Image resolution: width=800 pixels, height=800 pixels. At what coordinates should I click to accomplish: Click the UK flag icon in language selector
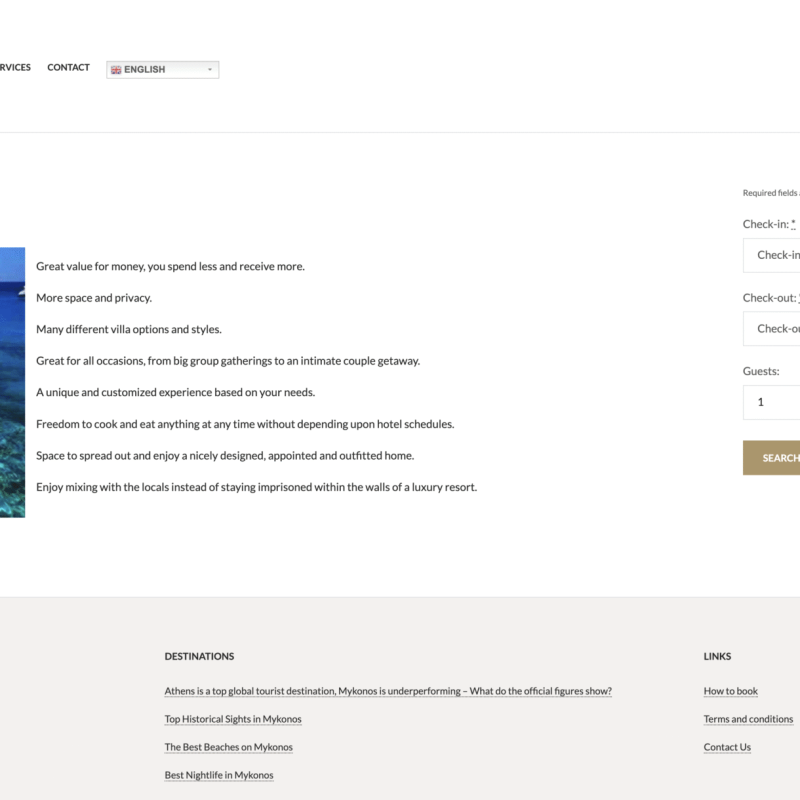tap(116, 70)
